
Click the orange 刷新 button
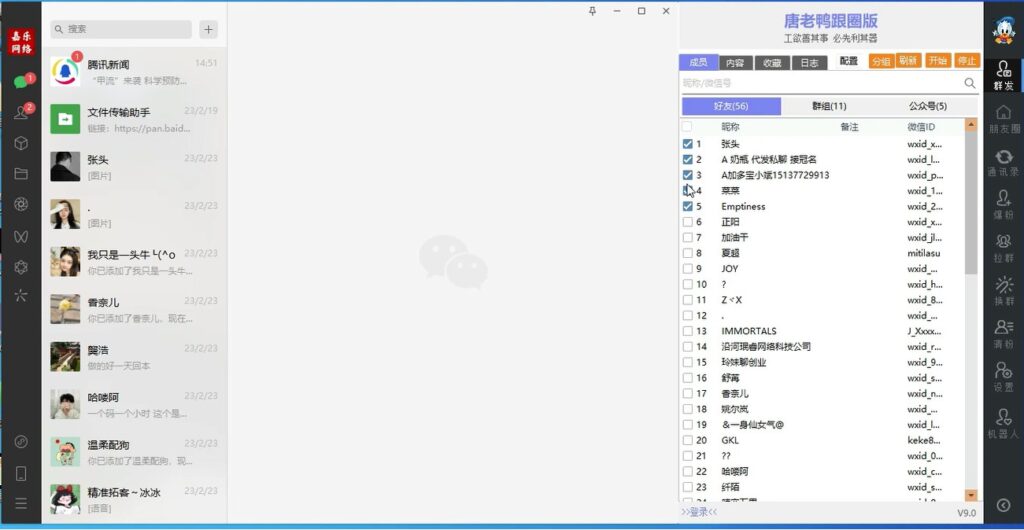tap(908, 61)
